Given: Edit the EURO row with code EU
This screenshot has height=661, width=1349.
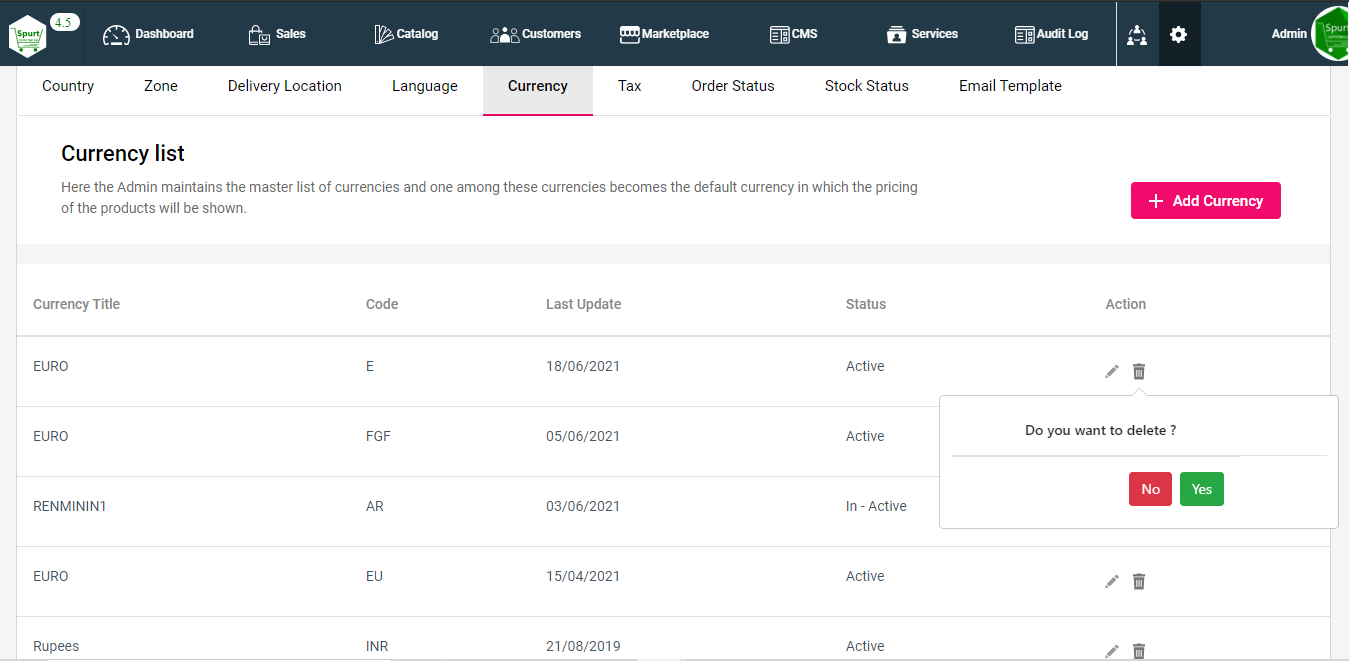Looking at the screenshot, I should pos(1112,581).
